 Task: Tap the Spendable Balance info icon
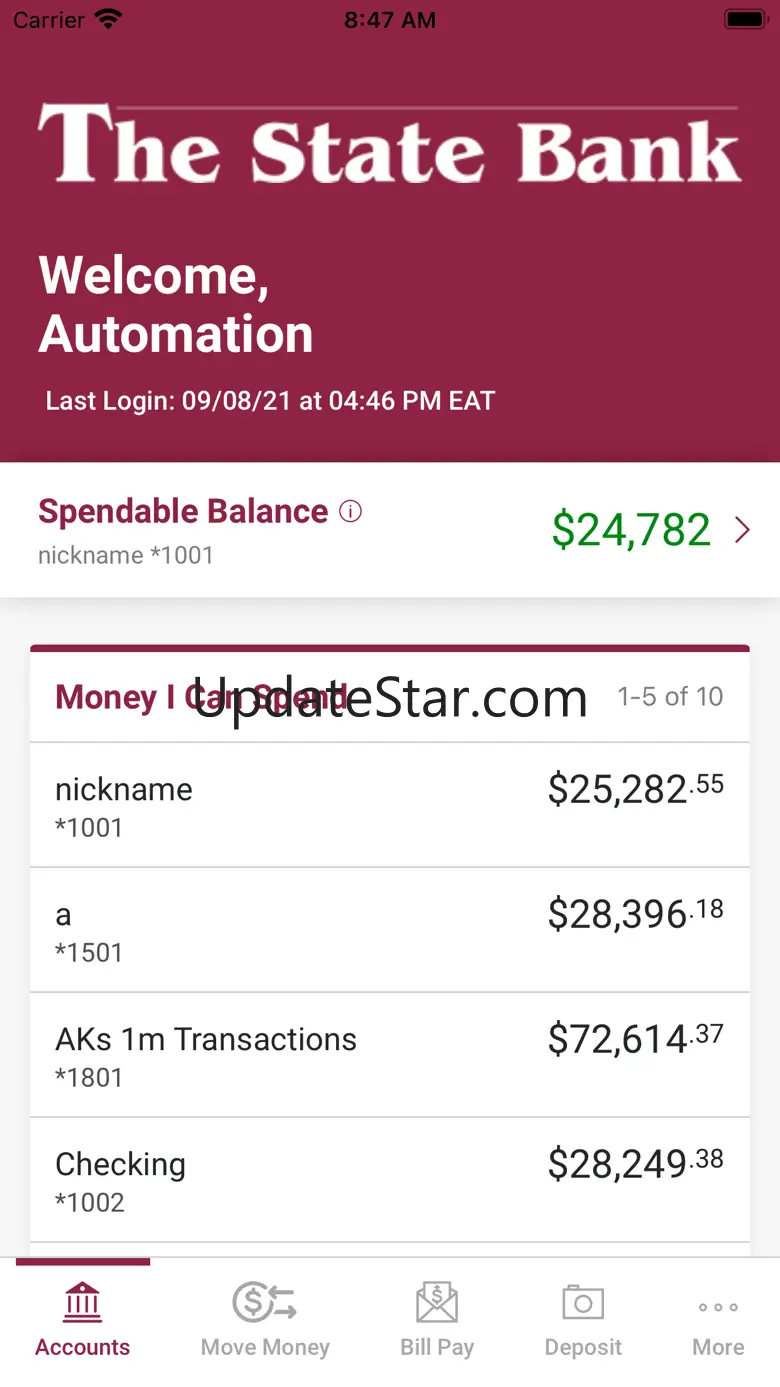[x=350, y=511]
